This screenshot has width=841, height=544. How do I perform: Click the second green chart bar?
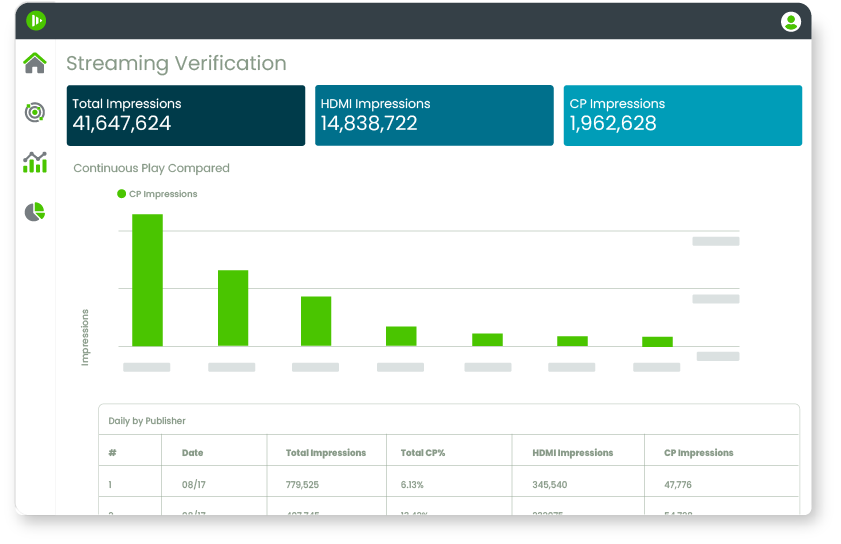[233, 308]
